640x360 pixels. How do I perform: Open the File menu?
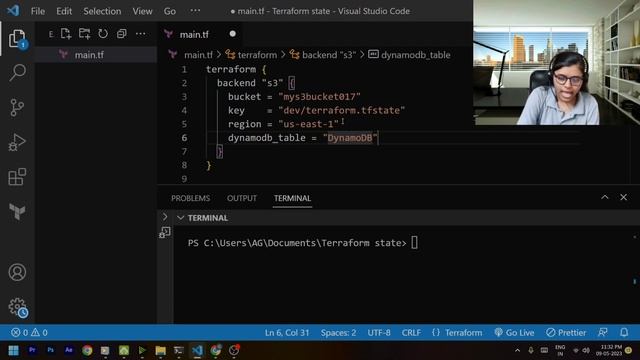38,11
